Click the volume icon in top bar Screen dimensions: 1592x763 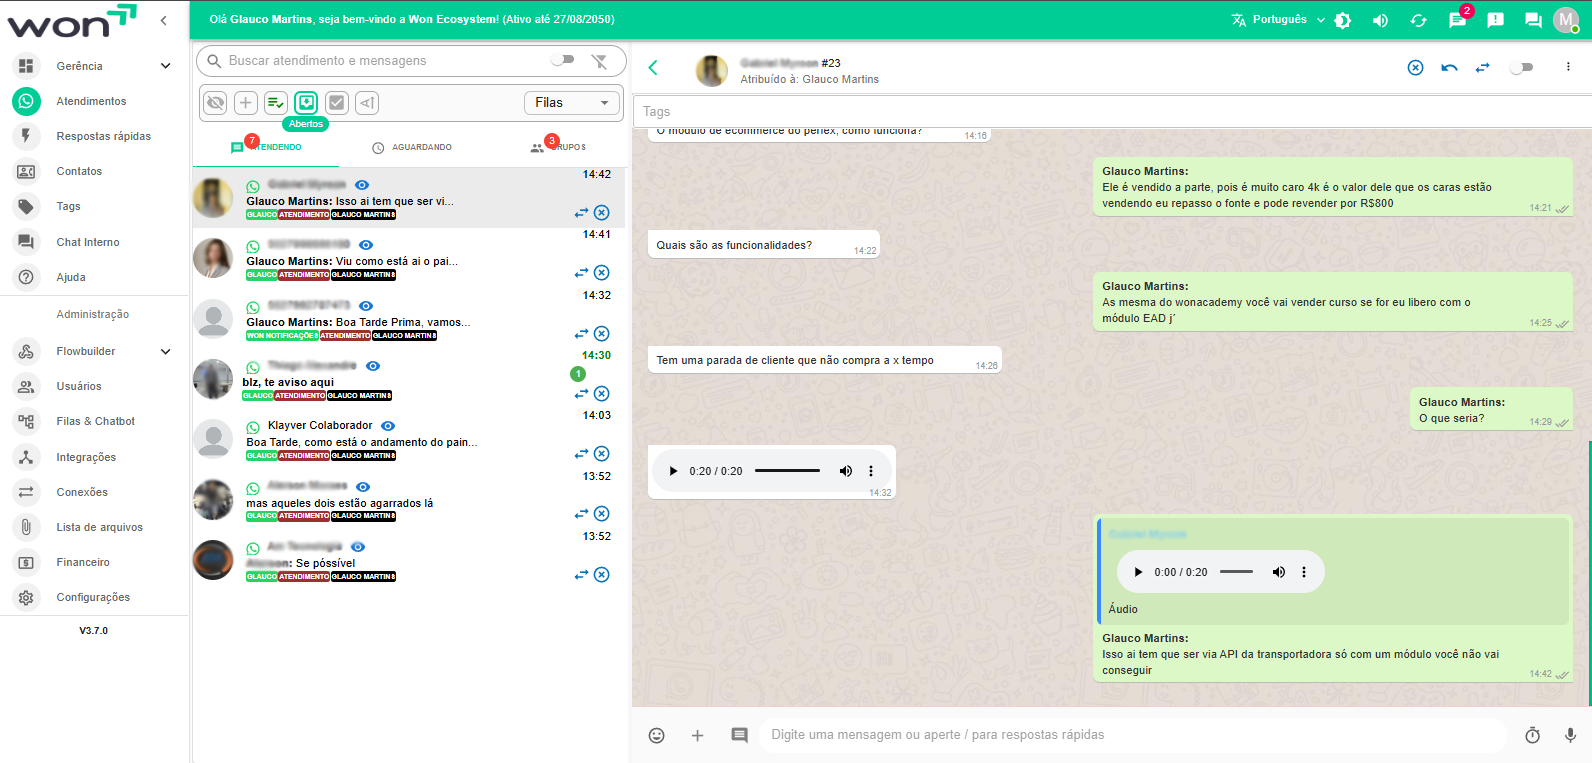(x=1380, y=20)
